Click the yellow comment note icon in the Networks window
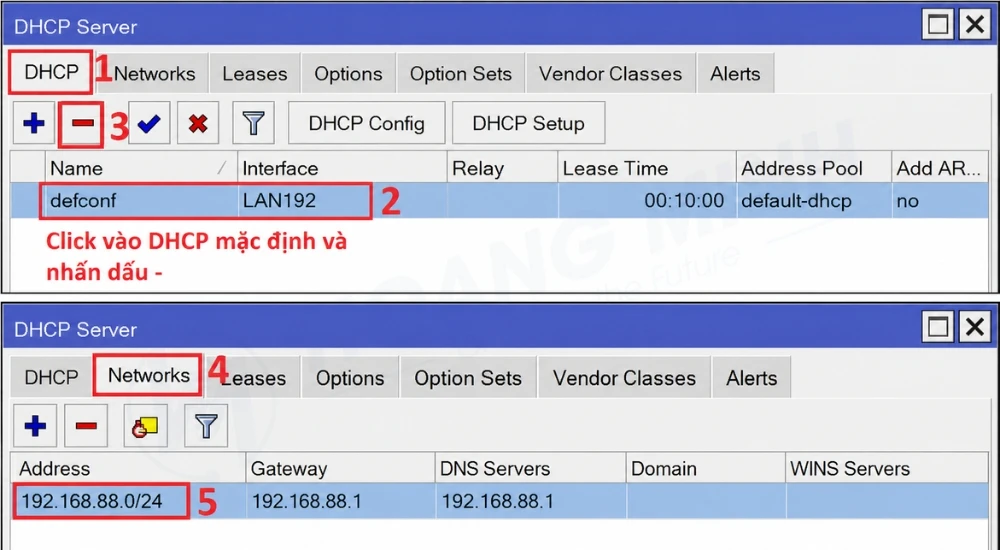This screenshot has height=550, width=1000. point(145,426)
